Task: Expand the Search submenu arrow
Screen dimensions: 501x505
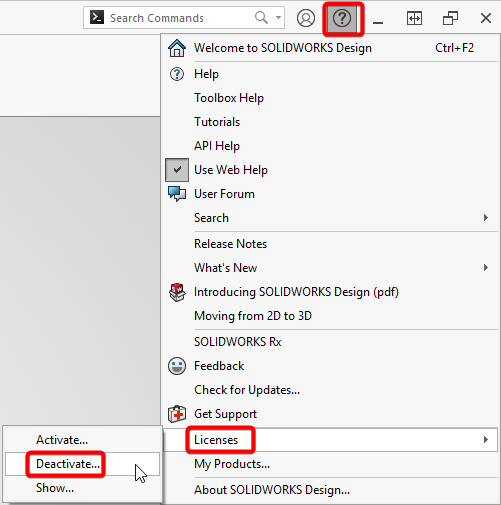Action: point(486,218)
